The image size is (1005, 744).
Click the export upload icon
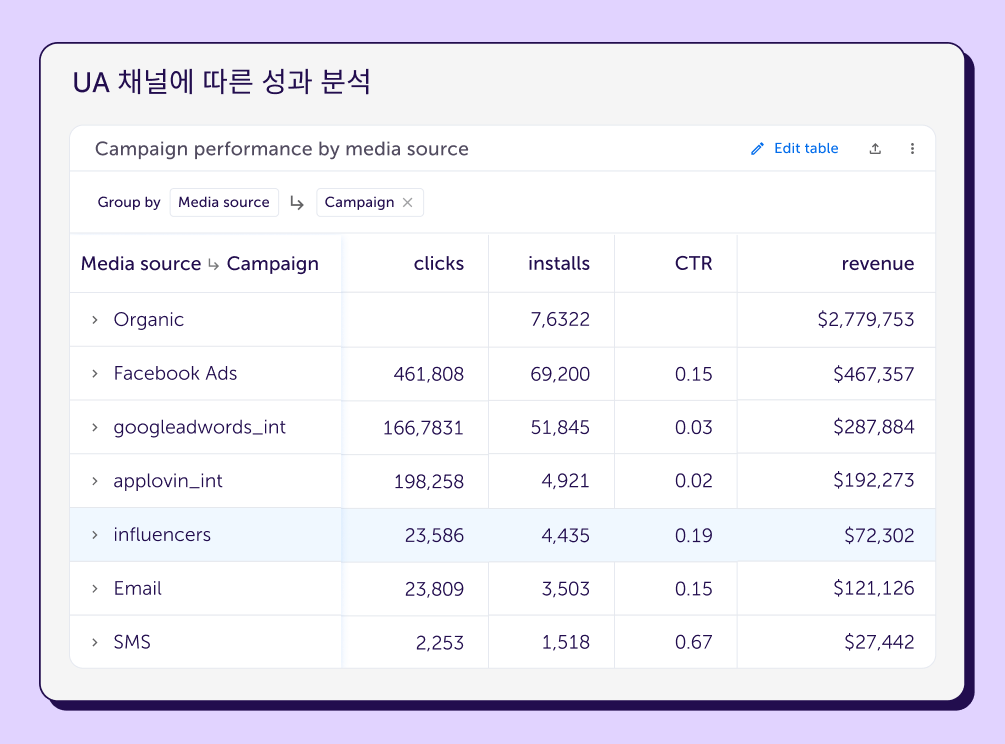click(x=875, y=149)
